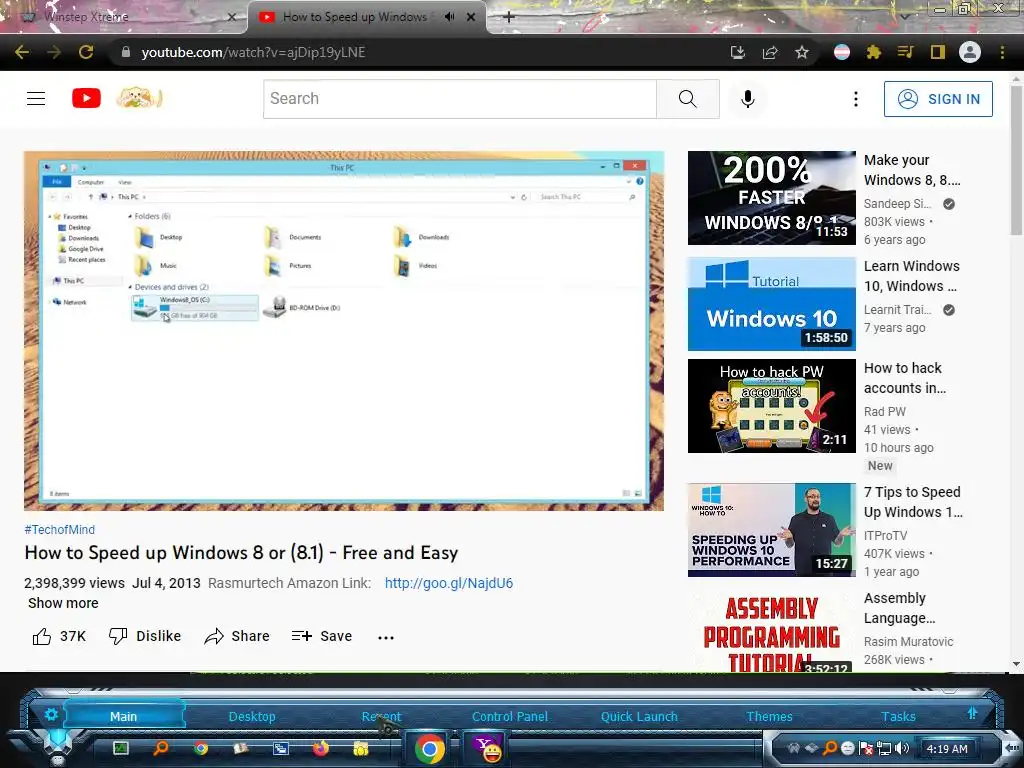Open How to hack PW accounts thumbnail
The height and width of the screenshot is (768, 1024).
771,406
